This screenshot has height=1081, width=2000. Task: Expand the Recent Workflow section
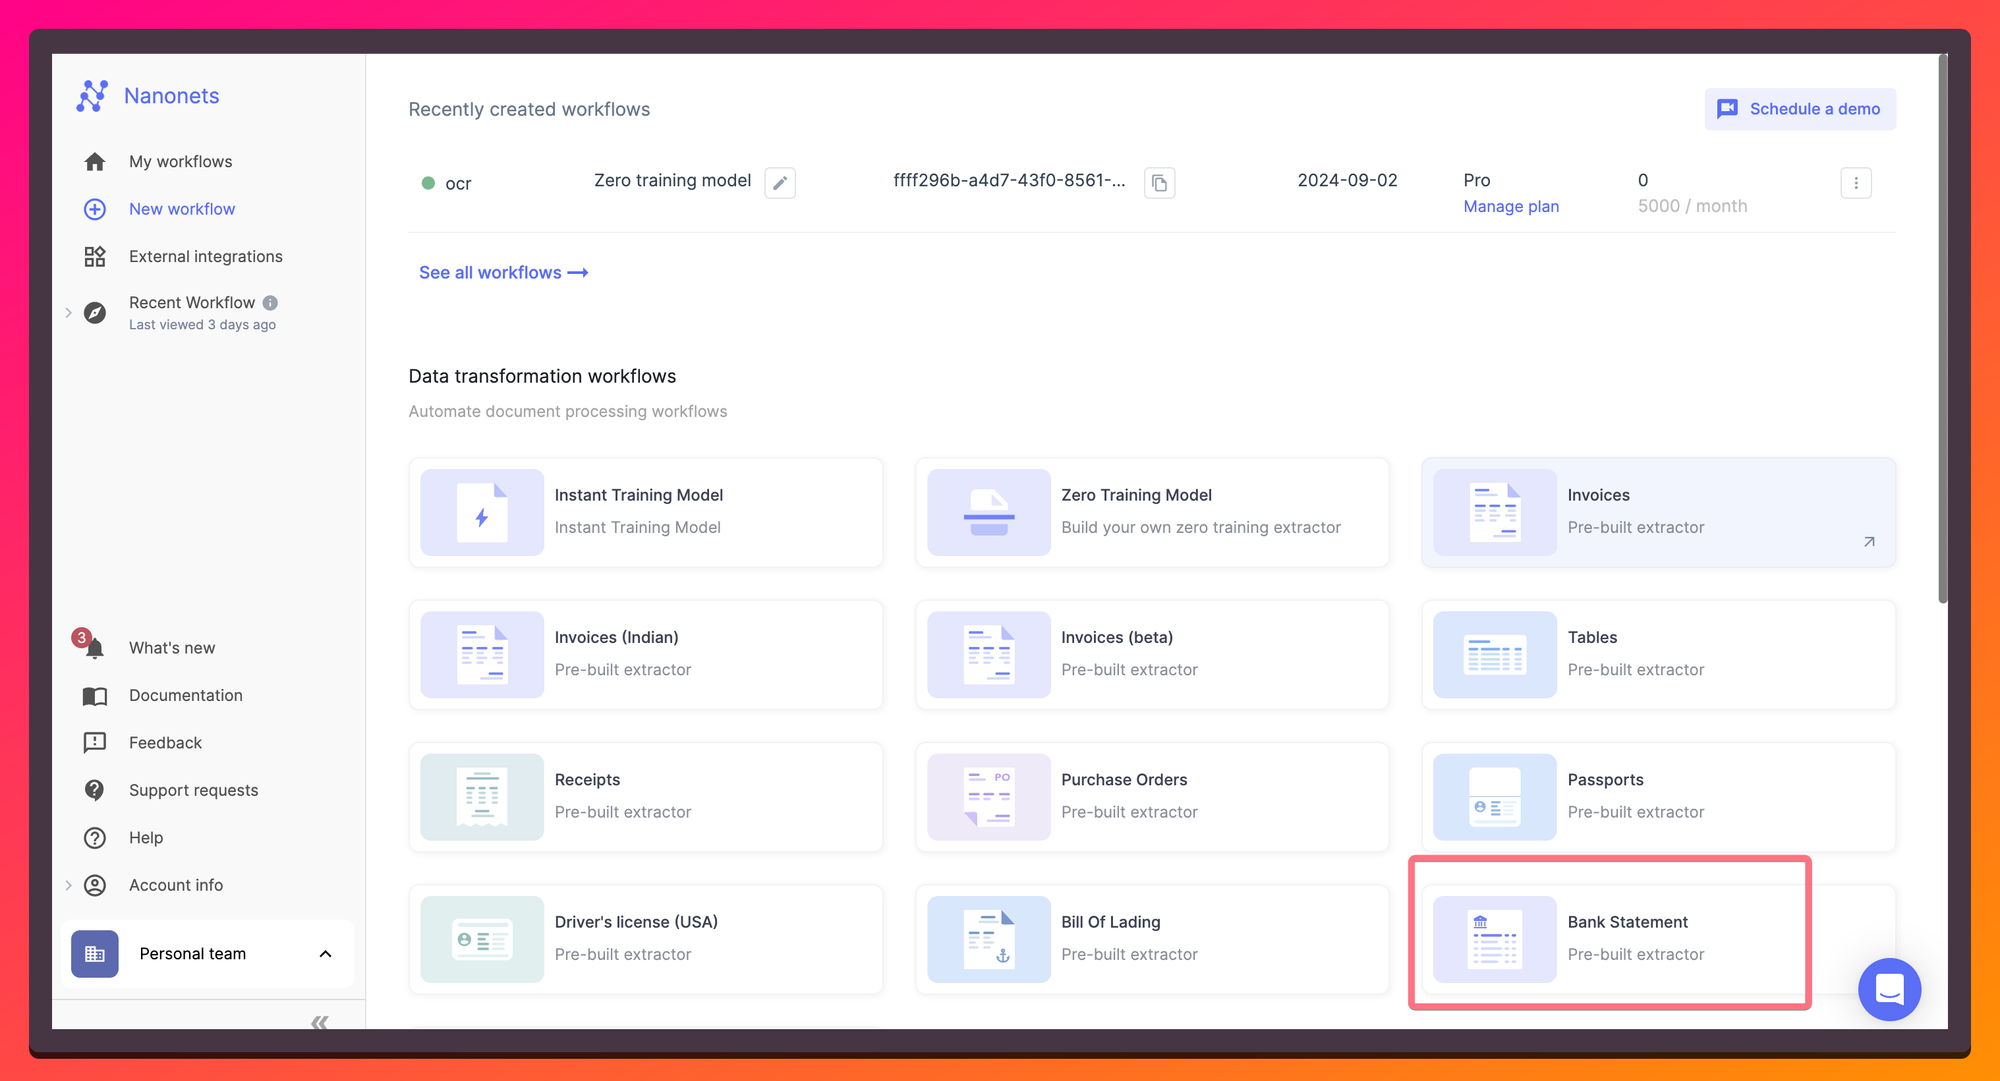(x=68, y=312)
